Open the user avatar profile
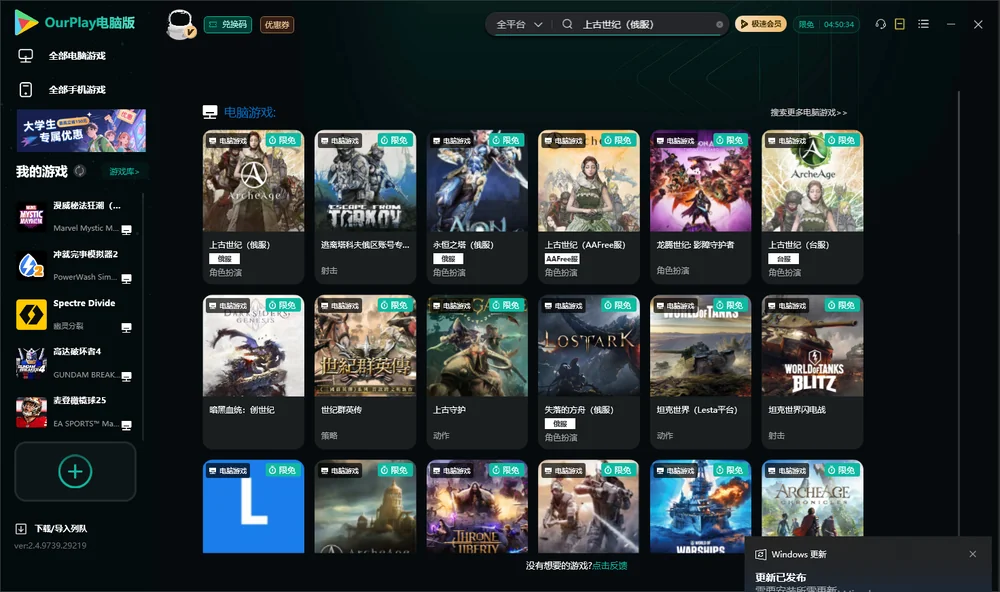Viewport: 1000px width, 592px height. (180, 24)
